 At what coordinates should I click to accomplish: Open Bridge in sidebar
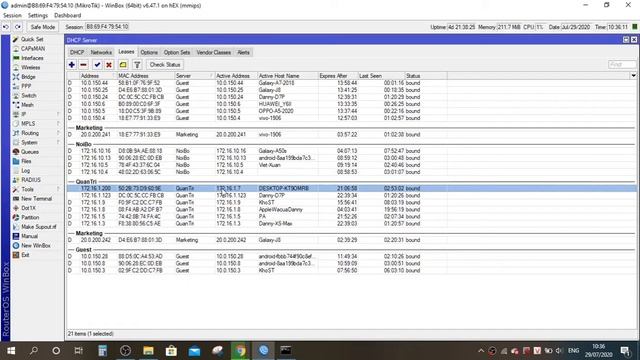(28, 77)
